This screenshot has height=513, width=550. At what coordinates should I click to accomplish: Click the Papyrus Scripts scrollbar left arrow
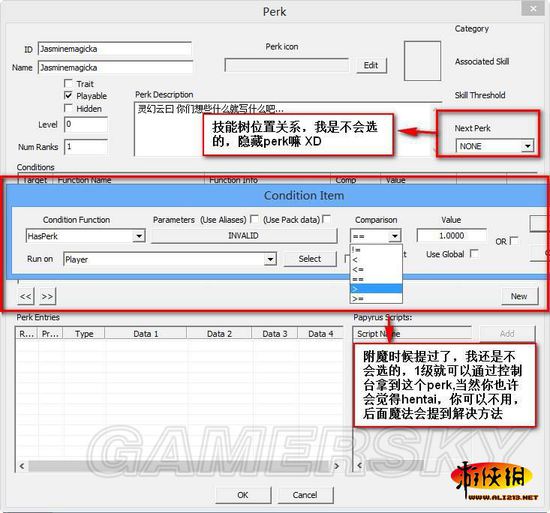(359, 466)
